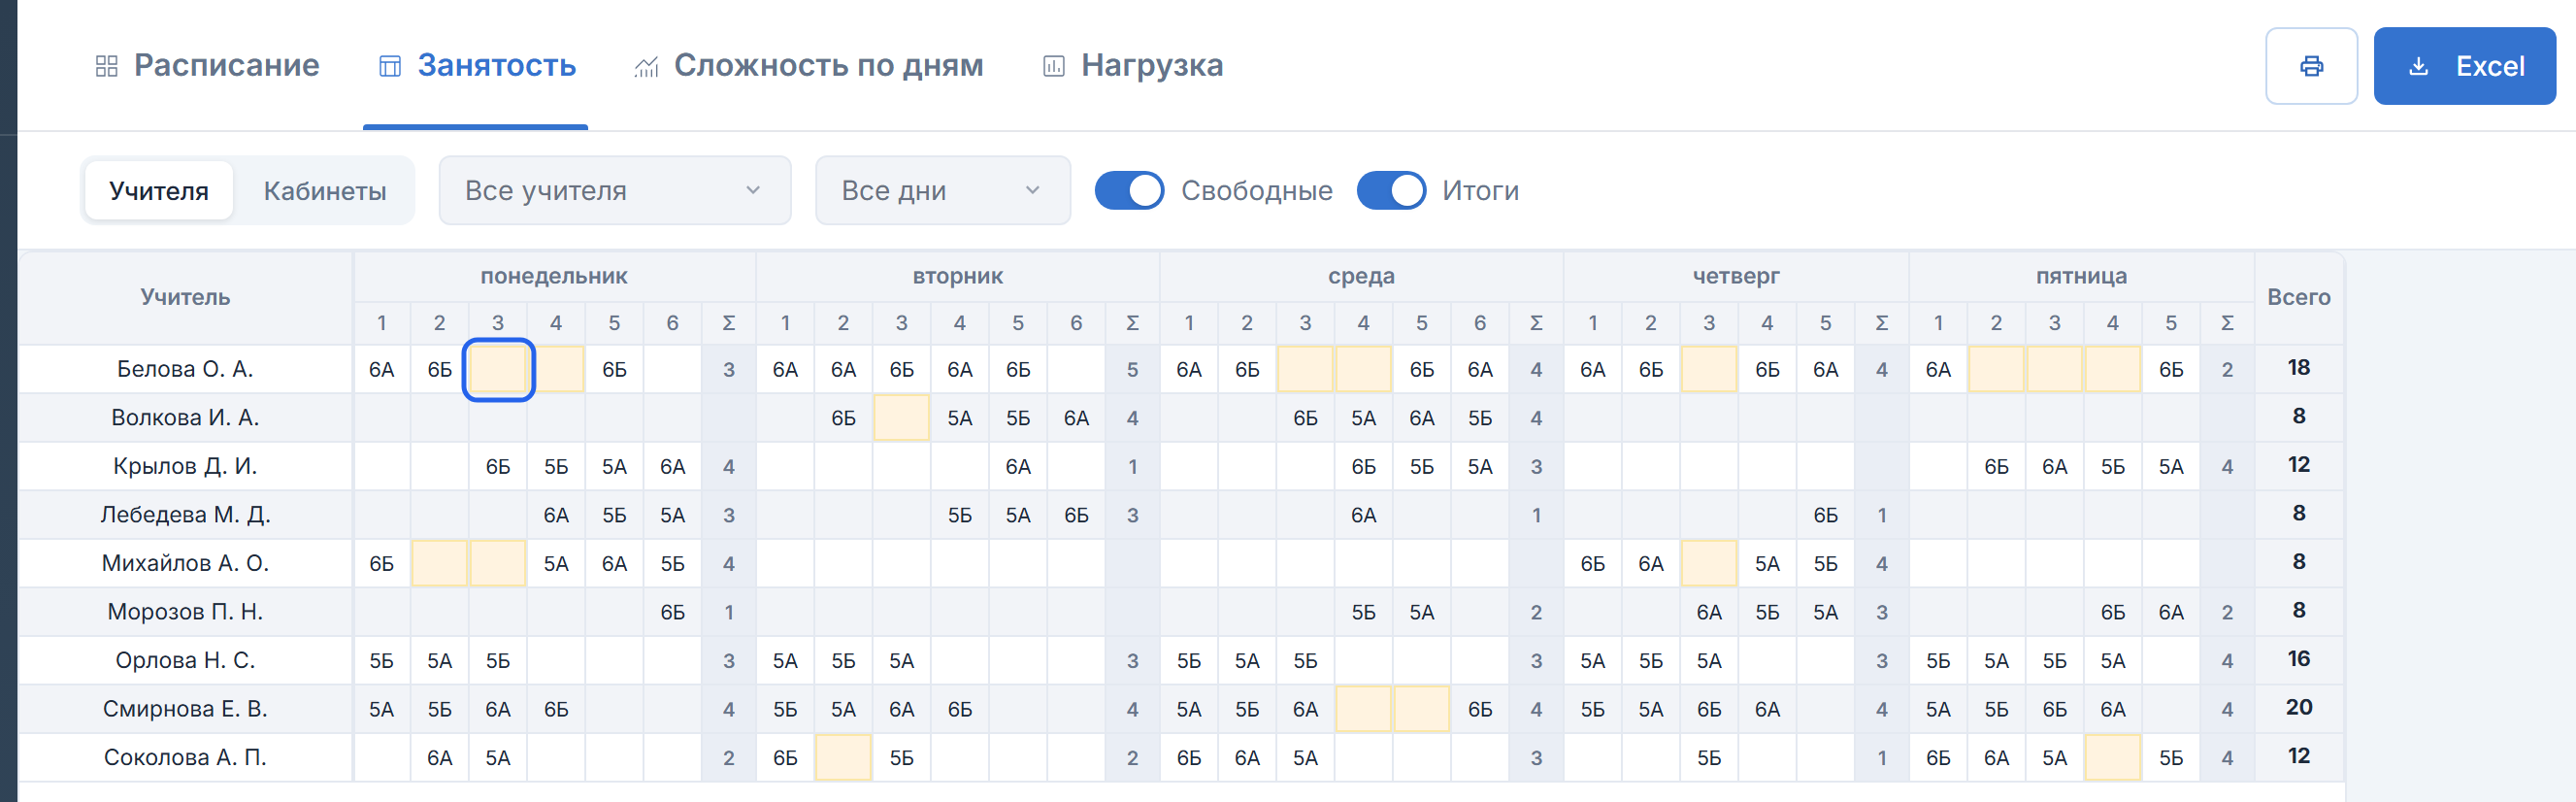Click the teacher name Морозов П. Н.
Screen dimensions: 2576x802
pyautogui.click(x=185, y=612)
